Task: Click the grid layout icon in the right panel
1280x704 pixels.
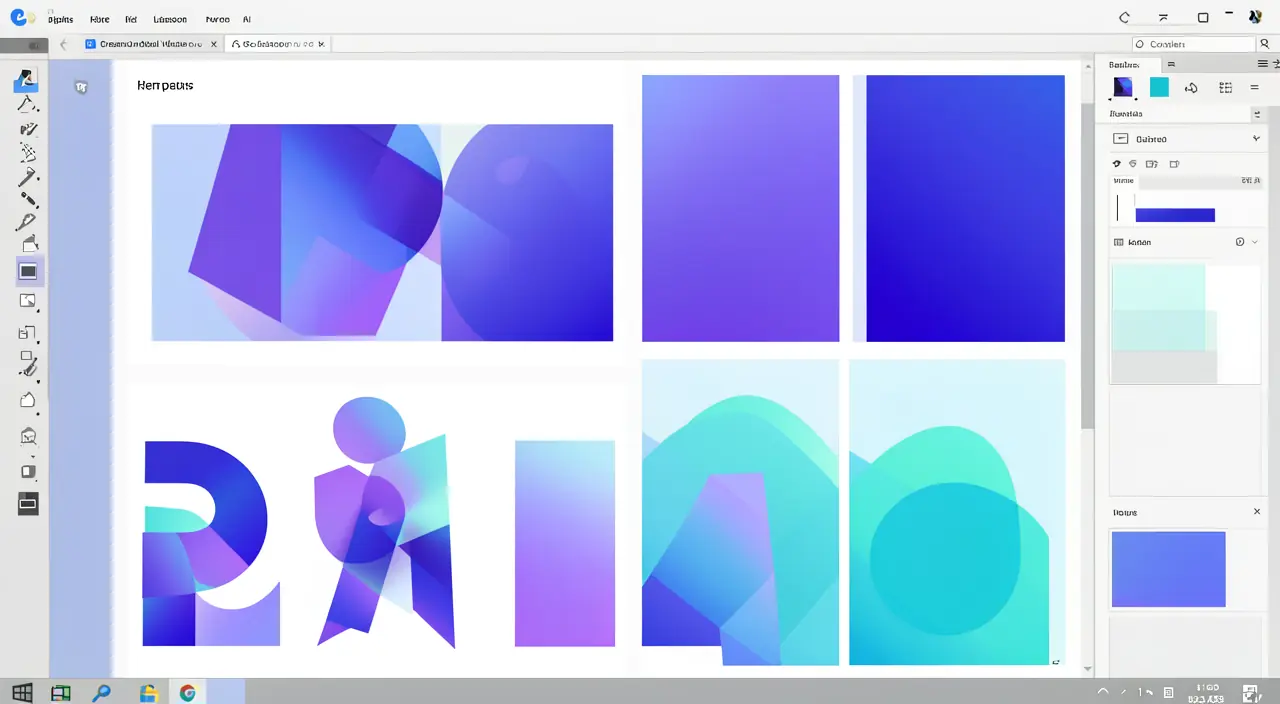Action: point(1225,88)
